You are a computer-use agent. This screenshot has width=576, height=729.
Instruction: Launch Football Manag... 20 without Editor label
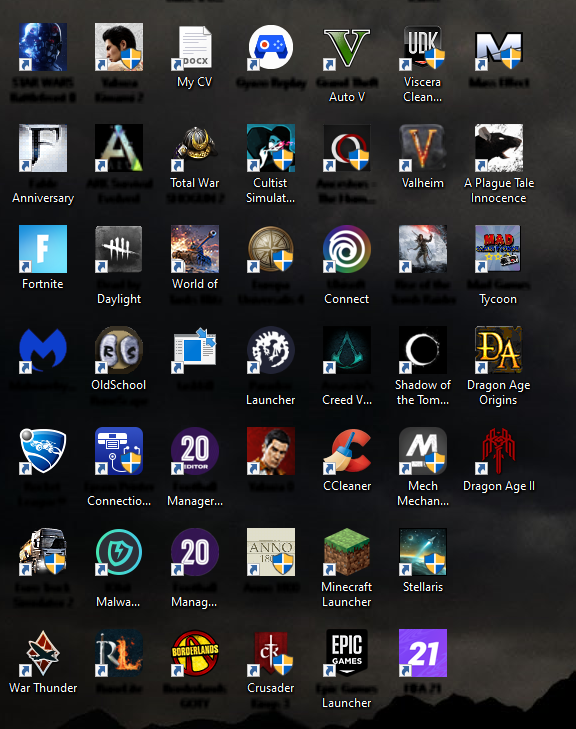[x=195, y=552]
